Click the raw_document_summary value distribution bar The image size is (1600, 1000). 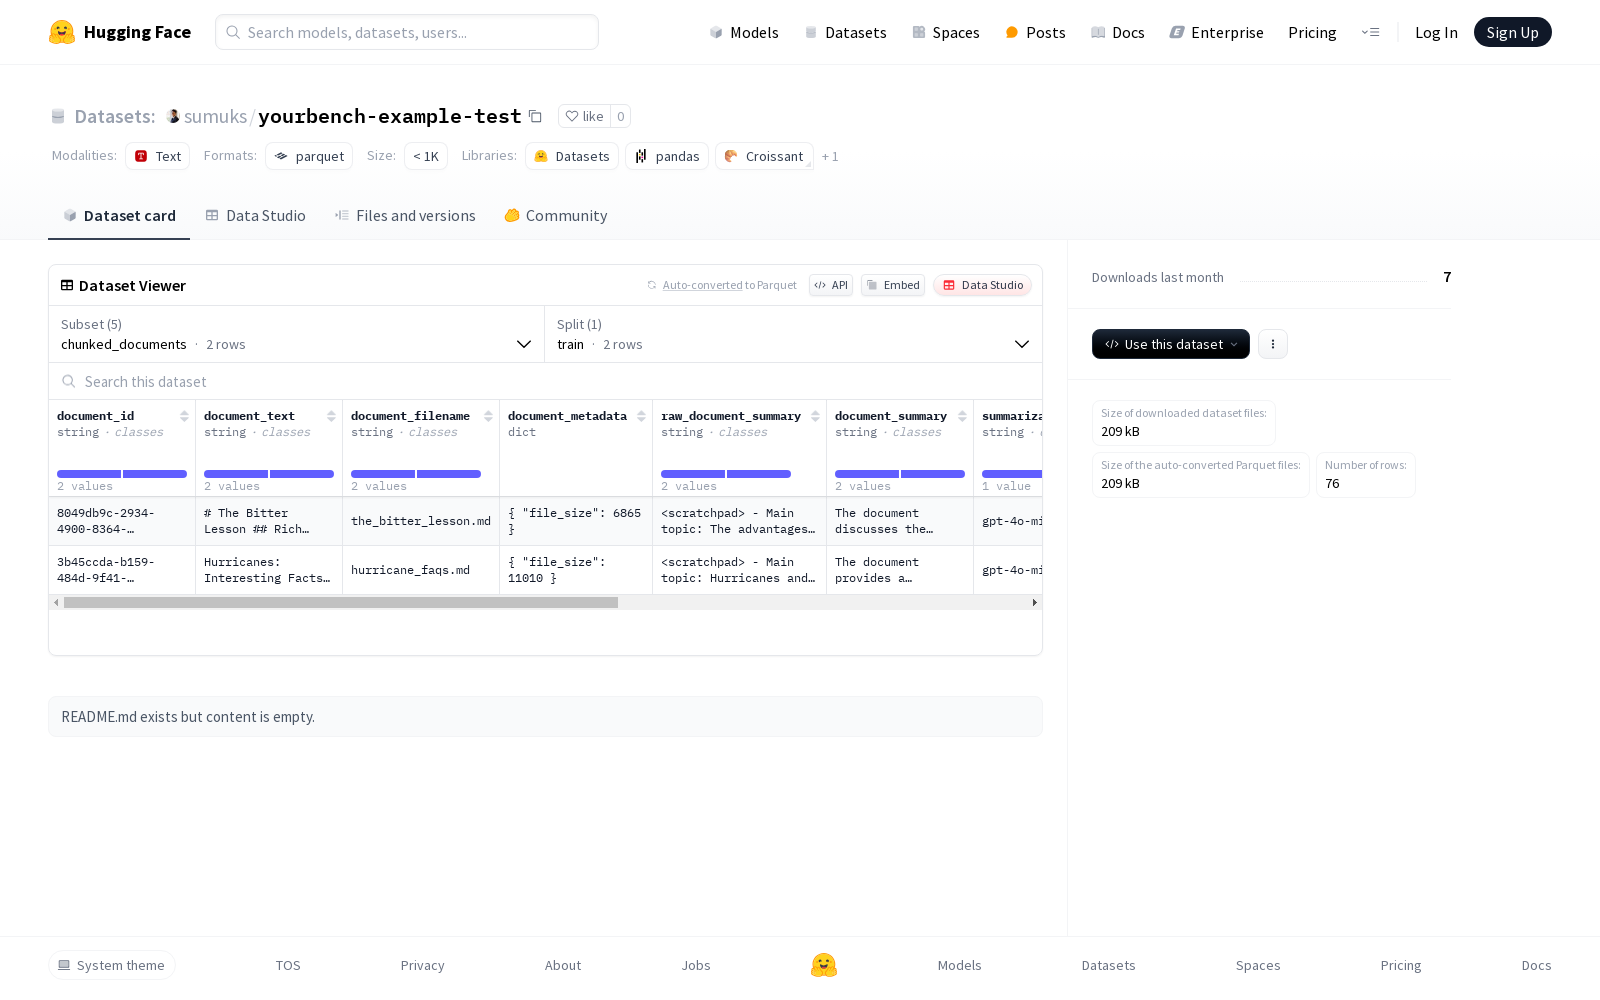click(x=726, y=474)
